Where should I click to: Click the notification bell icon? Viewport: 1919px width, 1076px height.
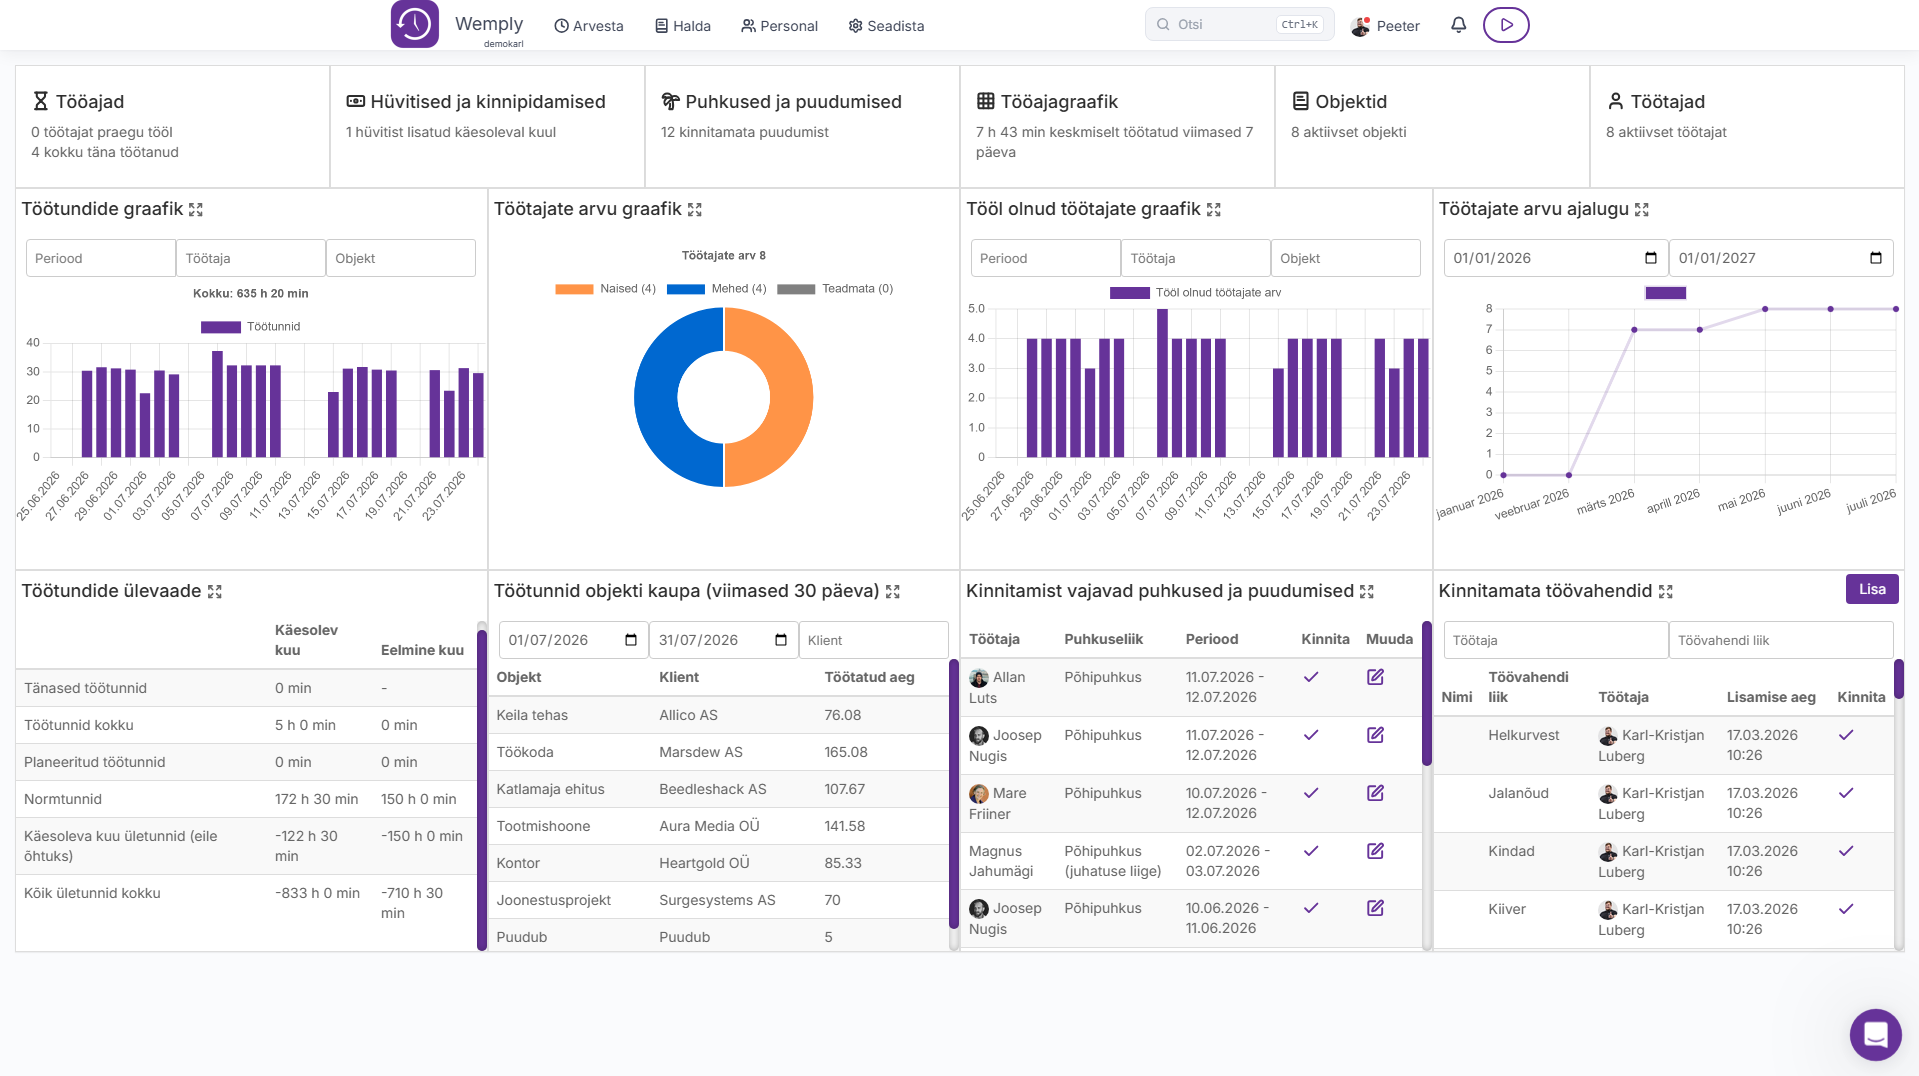pos(1458,25)
